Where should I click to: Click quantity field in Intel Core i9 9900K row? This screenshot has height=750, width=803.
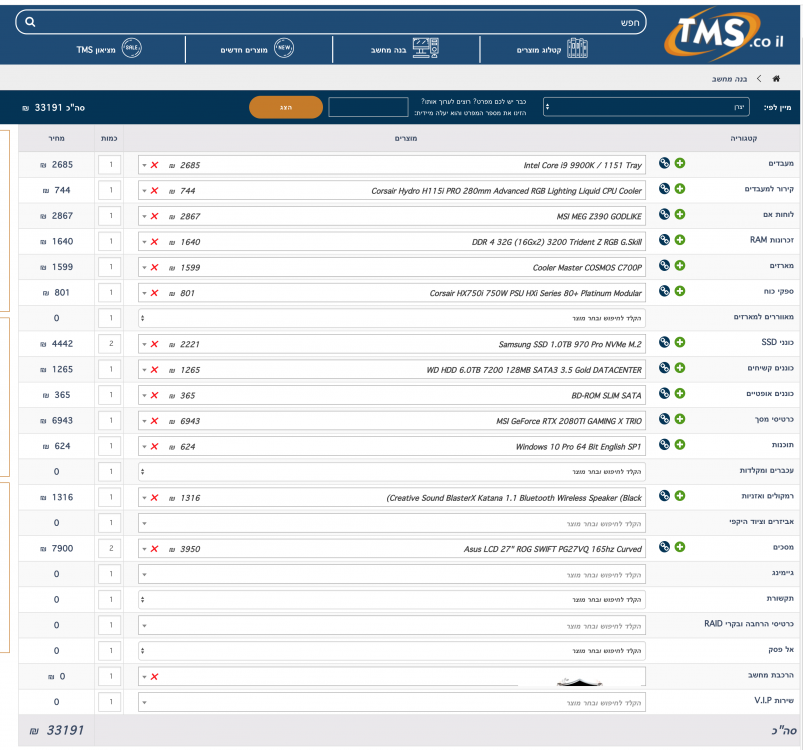tap(111, 164)
